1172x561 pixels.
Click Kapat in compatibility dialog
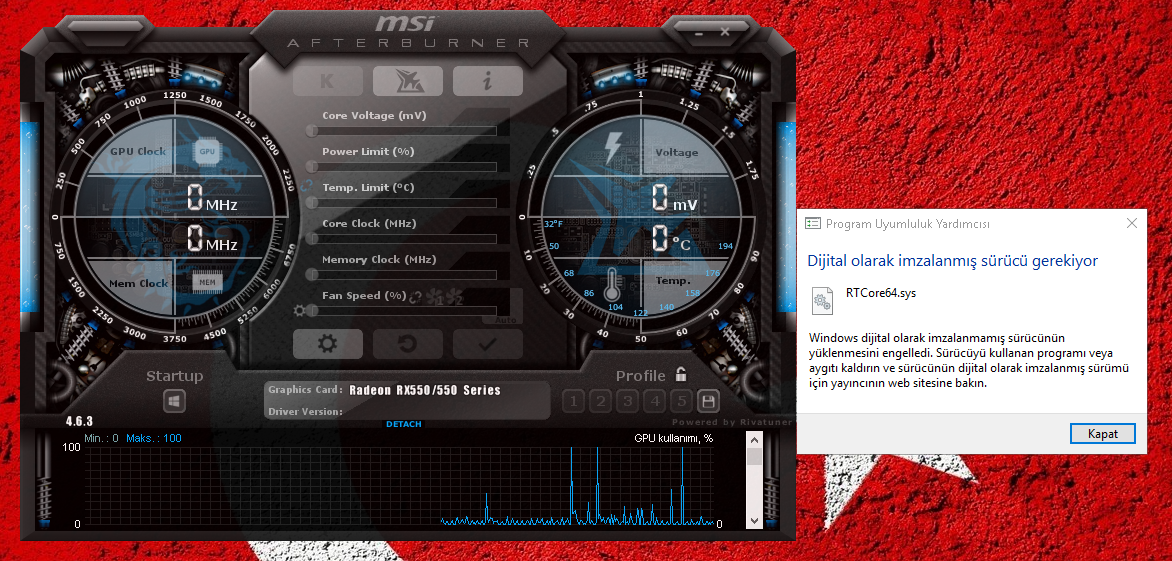point(1102,433)
